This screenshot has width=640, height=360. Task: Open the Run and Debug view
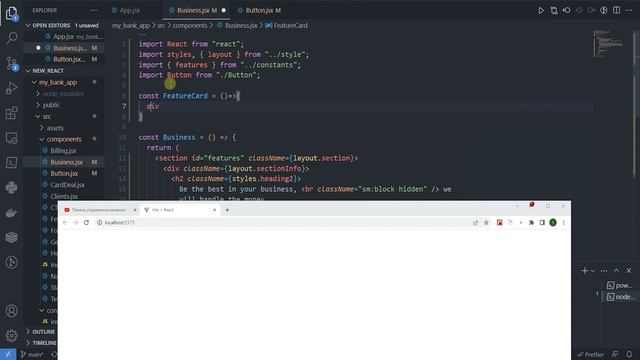coord(11,88)
